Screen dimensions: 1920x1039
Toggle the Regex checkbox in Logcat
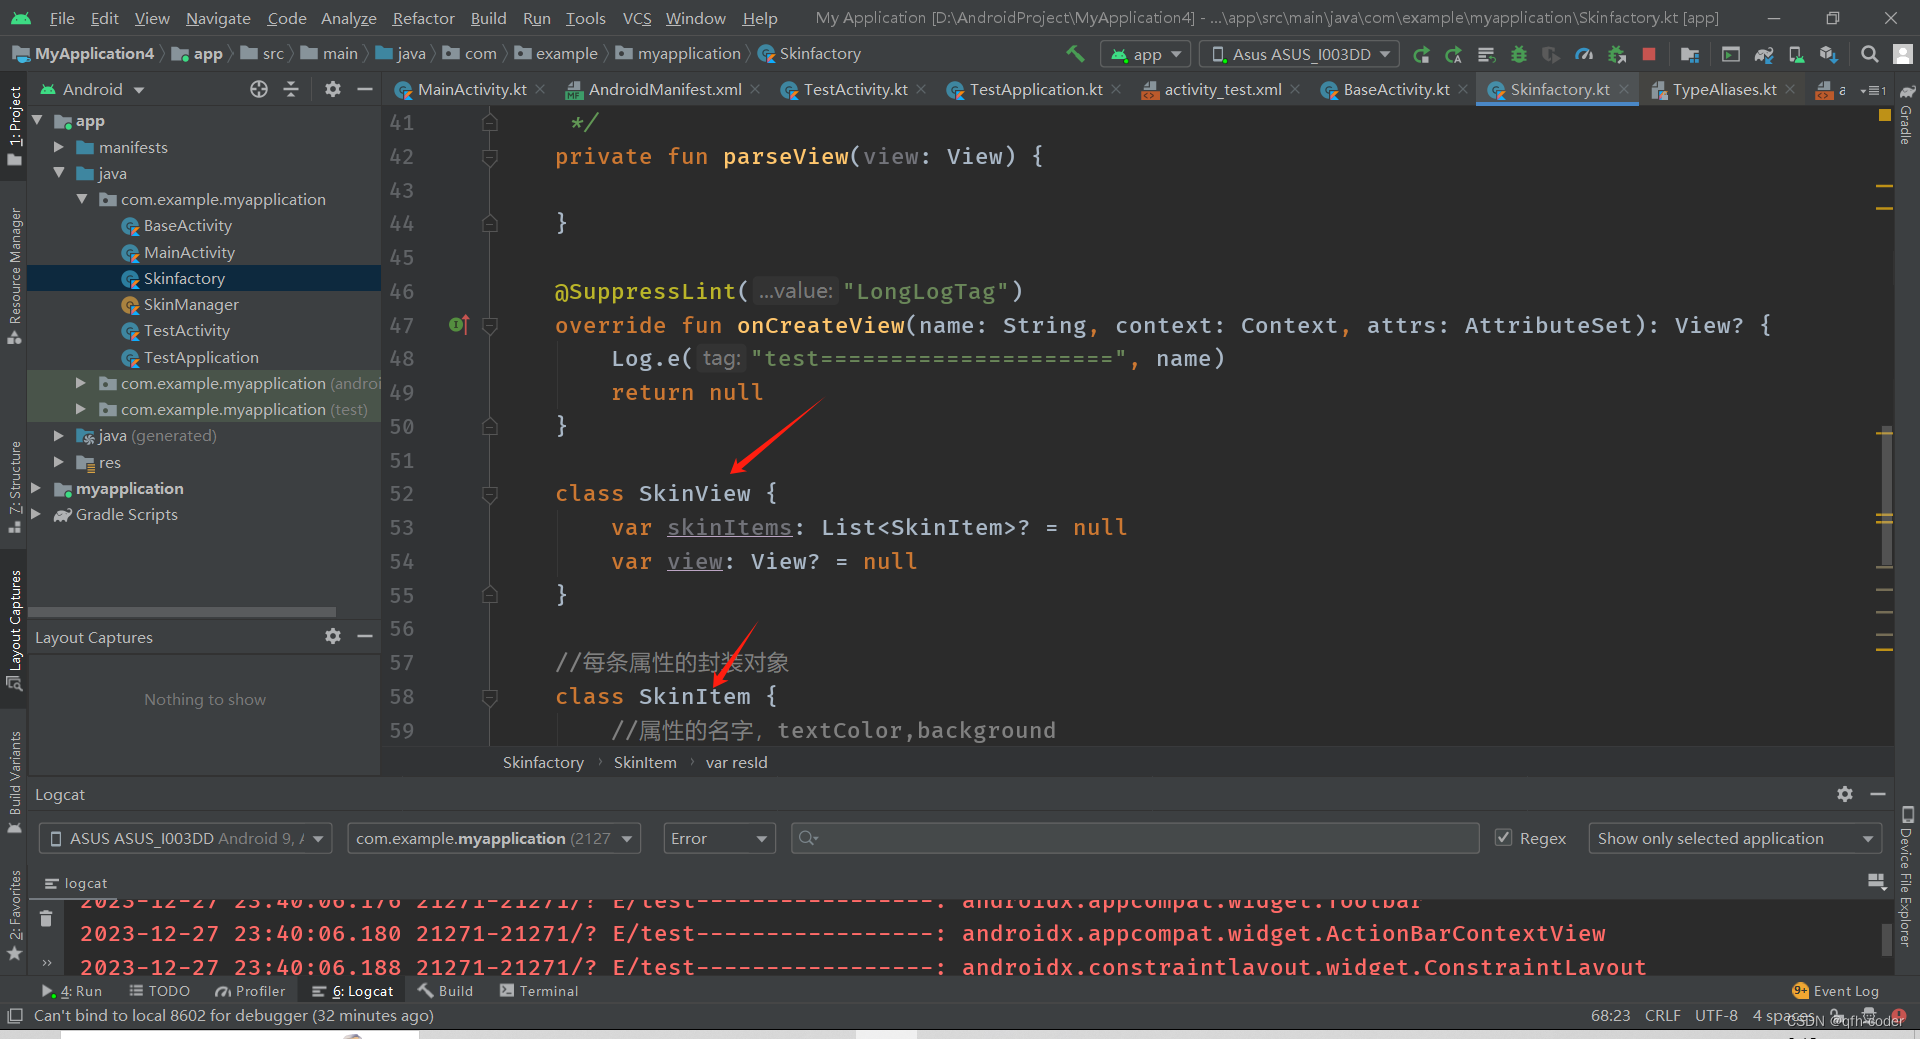(1503, 838)
